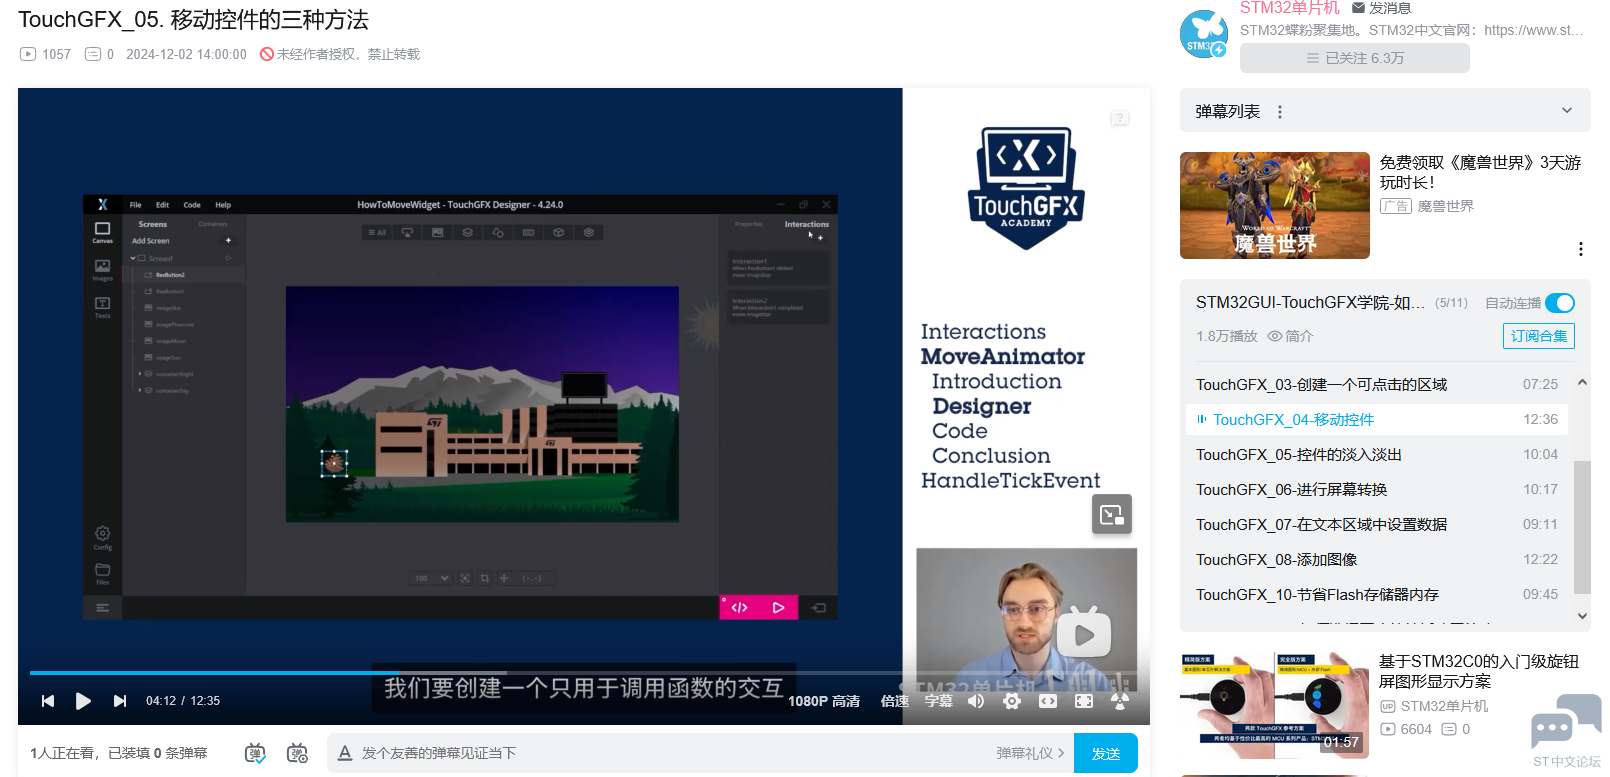Expand the 弹幕列表 panel chevron
Screen dimensions: 1610x777
pos(1566,111)
